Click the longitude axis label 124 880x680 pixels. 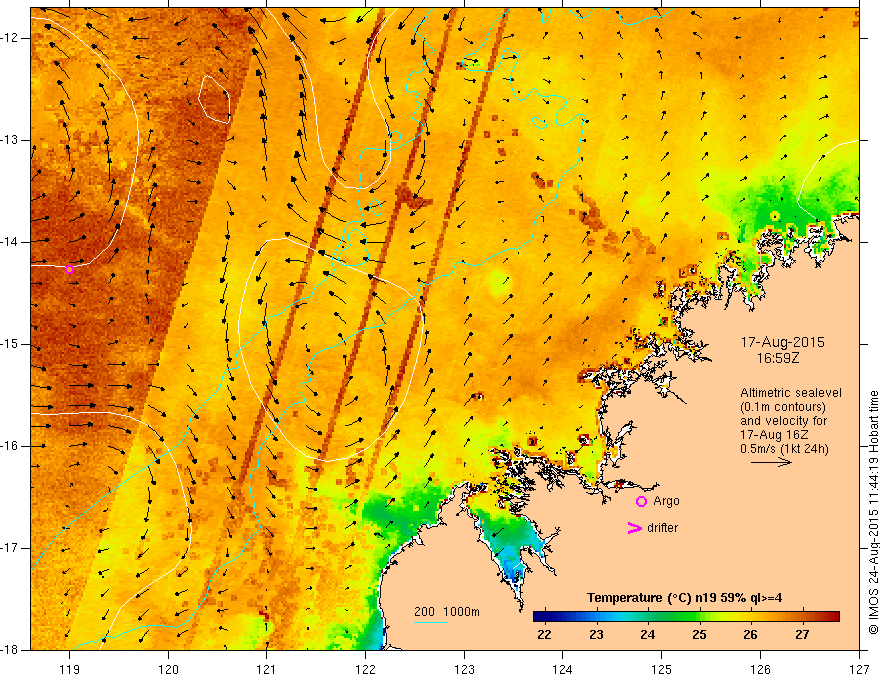tap(563, 669)
